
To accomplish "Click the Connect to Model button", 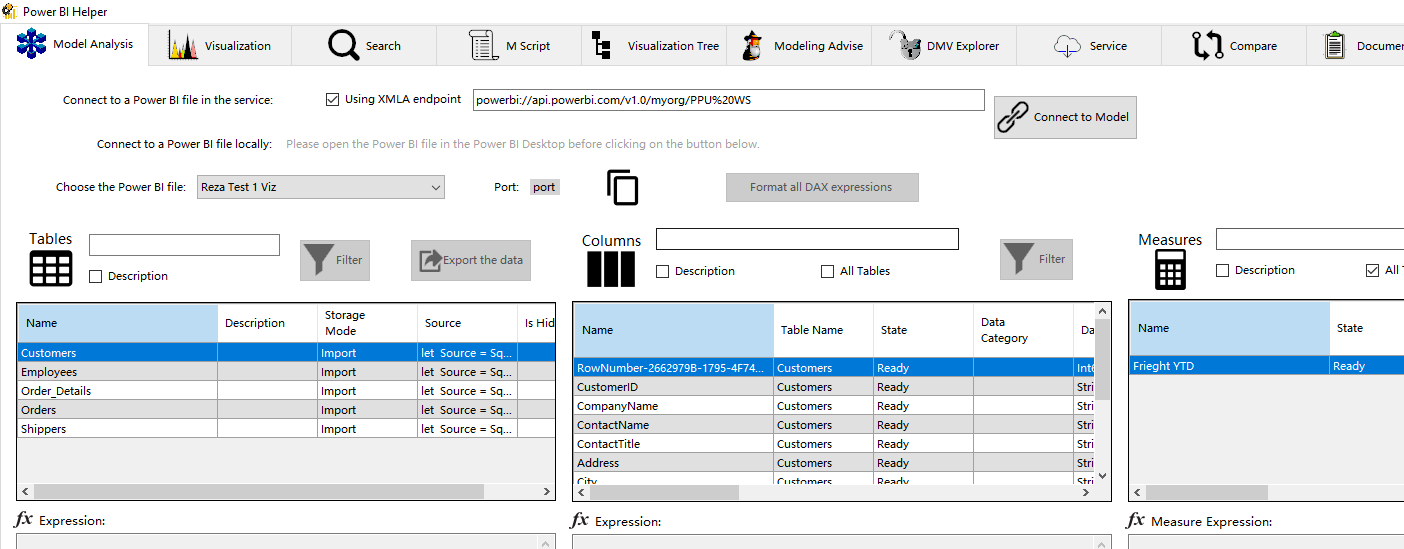I will [x=1065, y=117].
